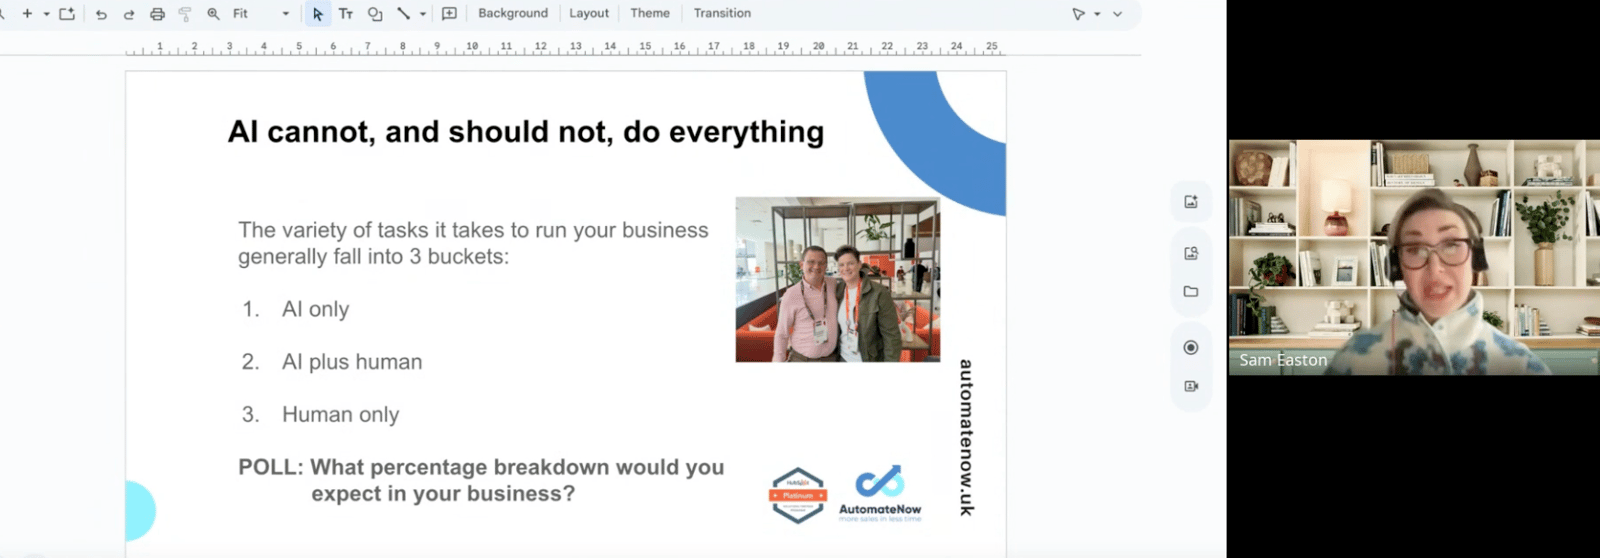Collapse the toolbar with chevron at right
Viewport: 1600px width, 558px height.
(1117, 14)
